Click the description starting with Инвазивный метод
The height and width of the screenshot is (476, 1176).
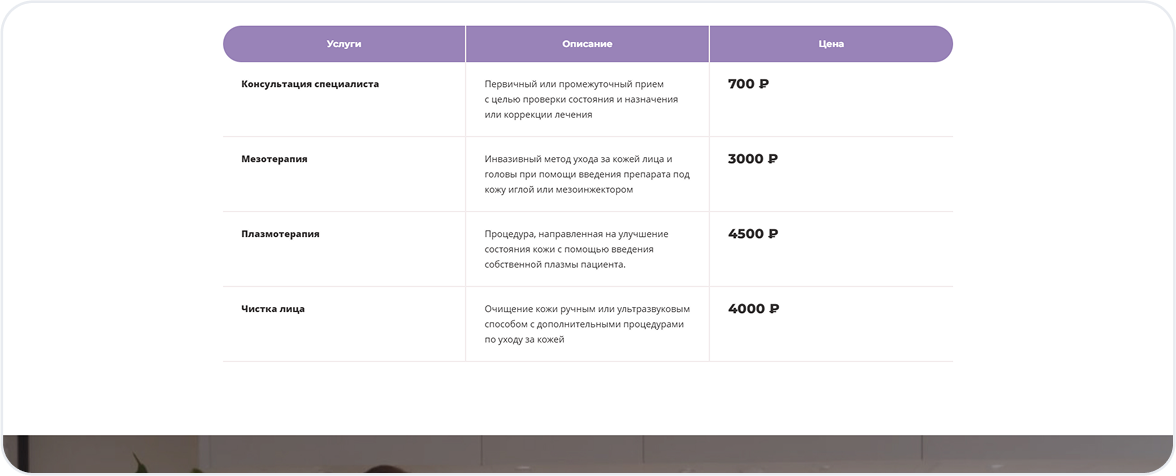(x=578, y=159)
